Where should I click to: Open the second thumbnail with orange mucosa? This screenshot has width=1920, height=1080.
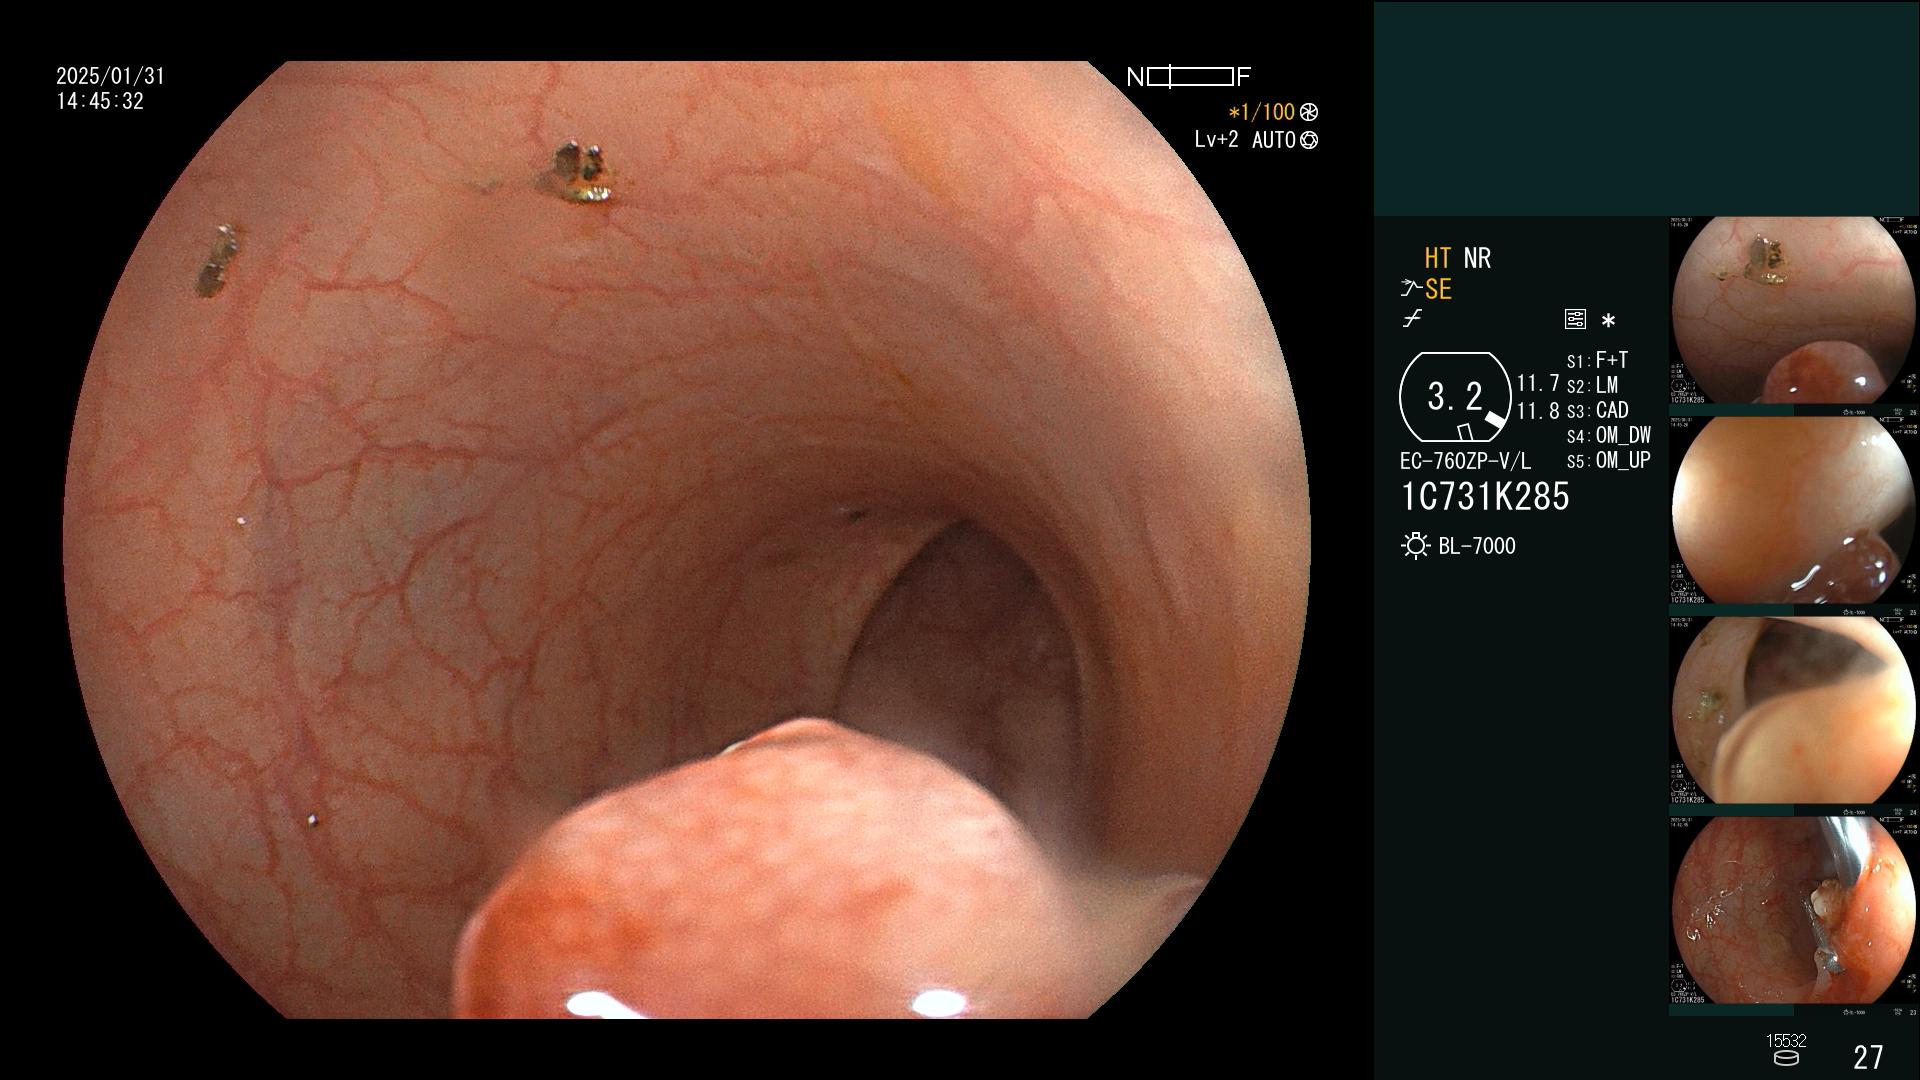point(1794,510)
